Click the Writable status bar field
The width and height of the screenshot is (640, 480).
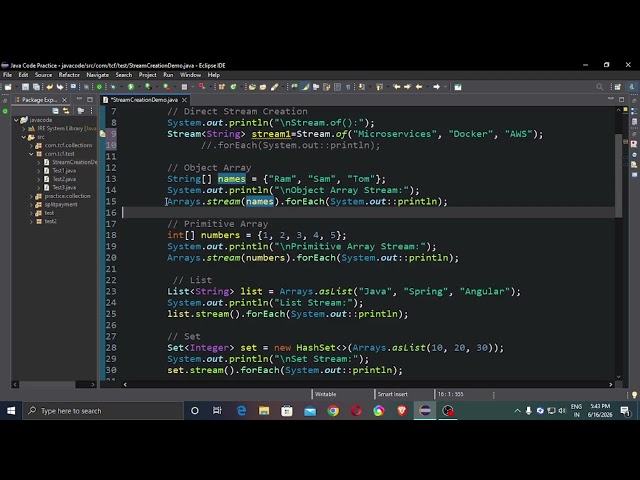click(x=325, y=394)
